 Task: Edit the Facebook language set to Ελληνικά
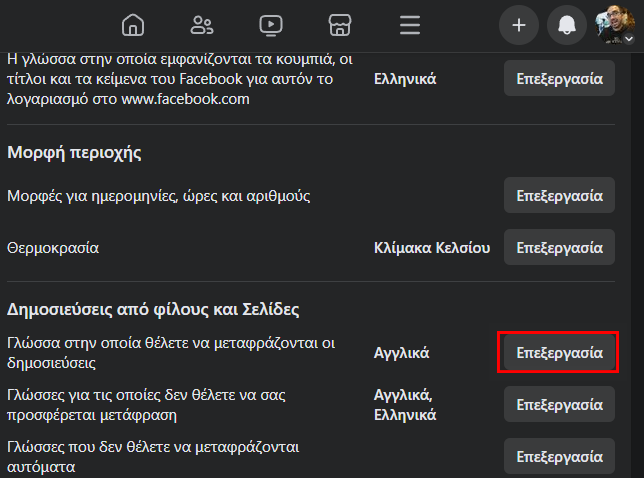(x=559, y=78)
